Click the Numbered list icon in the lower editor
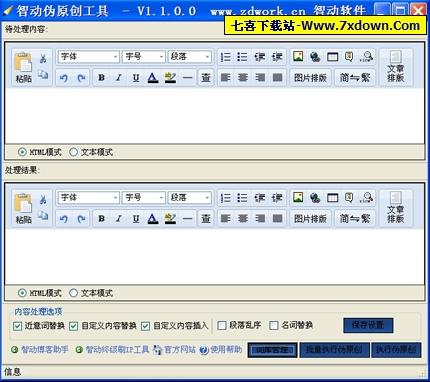Viewport: 430px width, 382px height. pos(226,198)
